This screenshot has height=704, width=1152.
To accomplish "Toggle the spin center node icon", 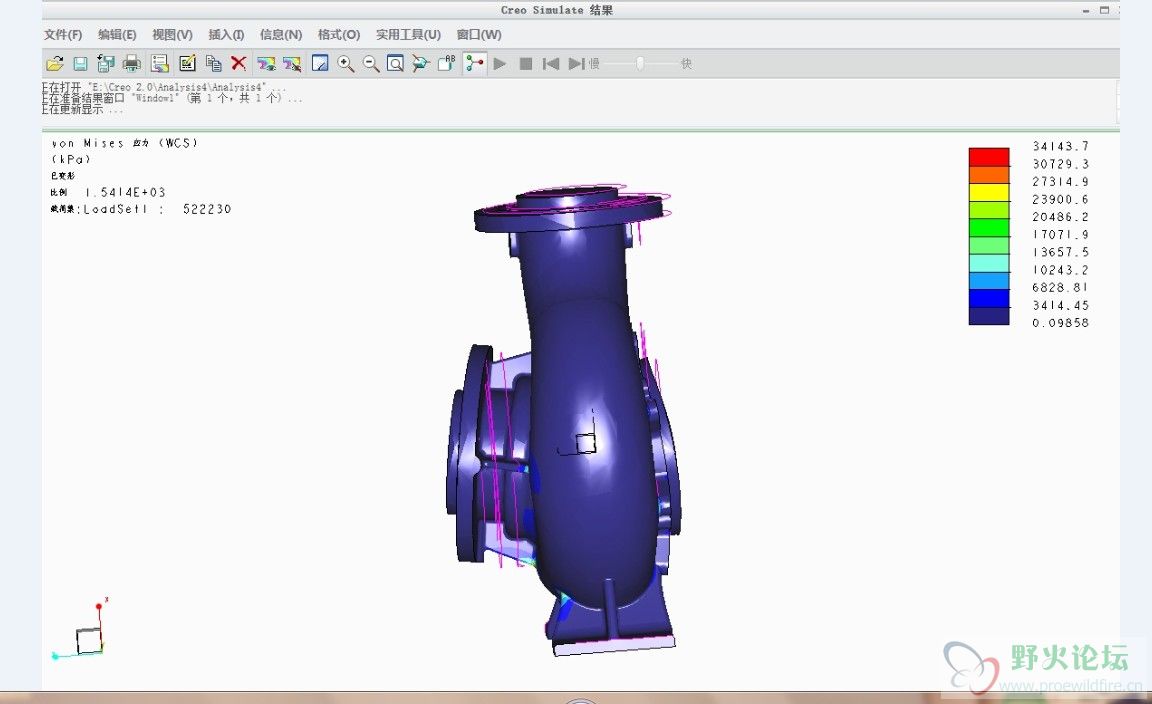I will pos(475,64).
